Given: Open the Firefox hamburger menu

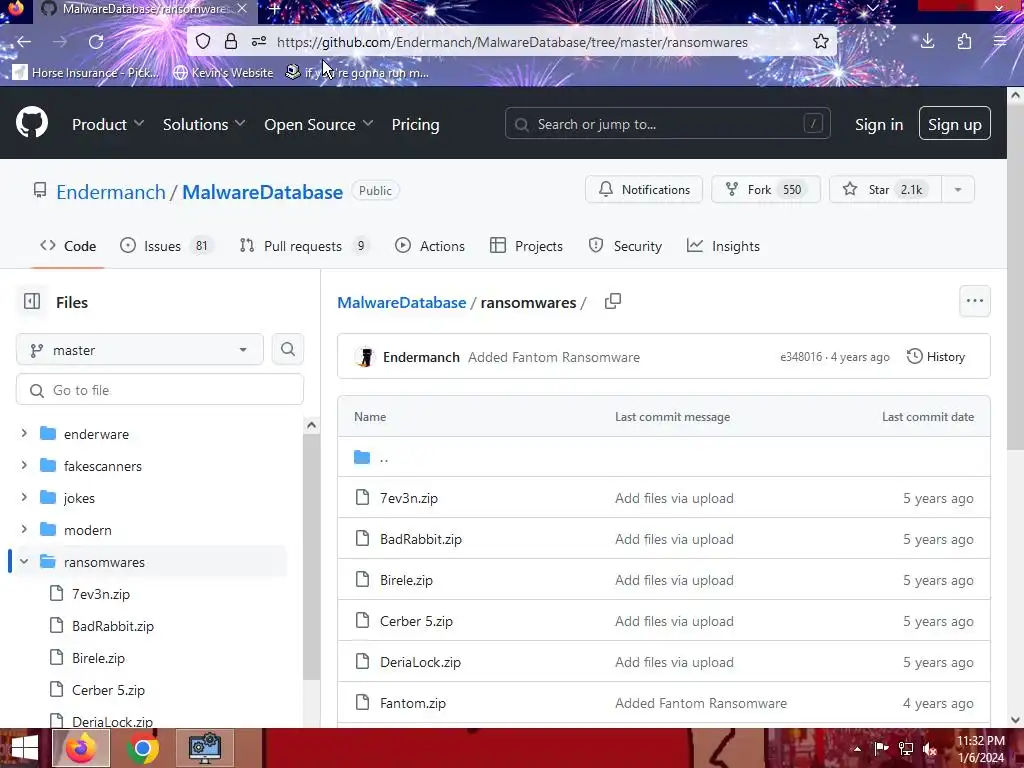Looking at the screenshot, I should click(1000, 42).
